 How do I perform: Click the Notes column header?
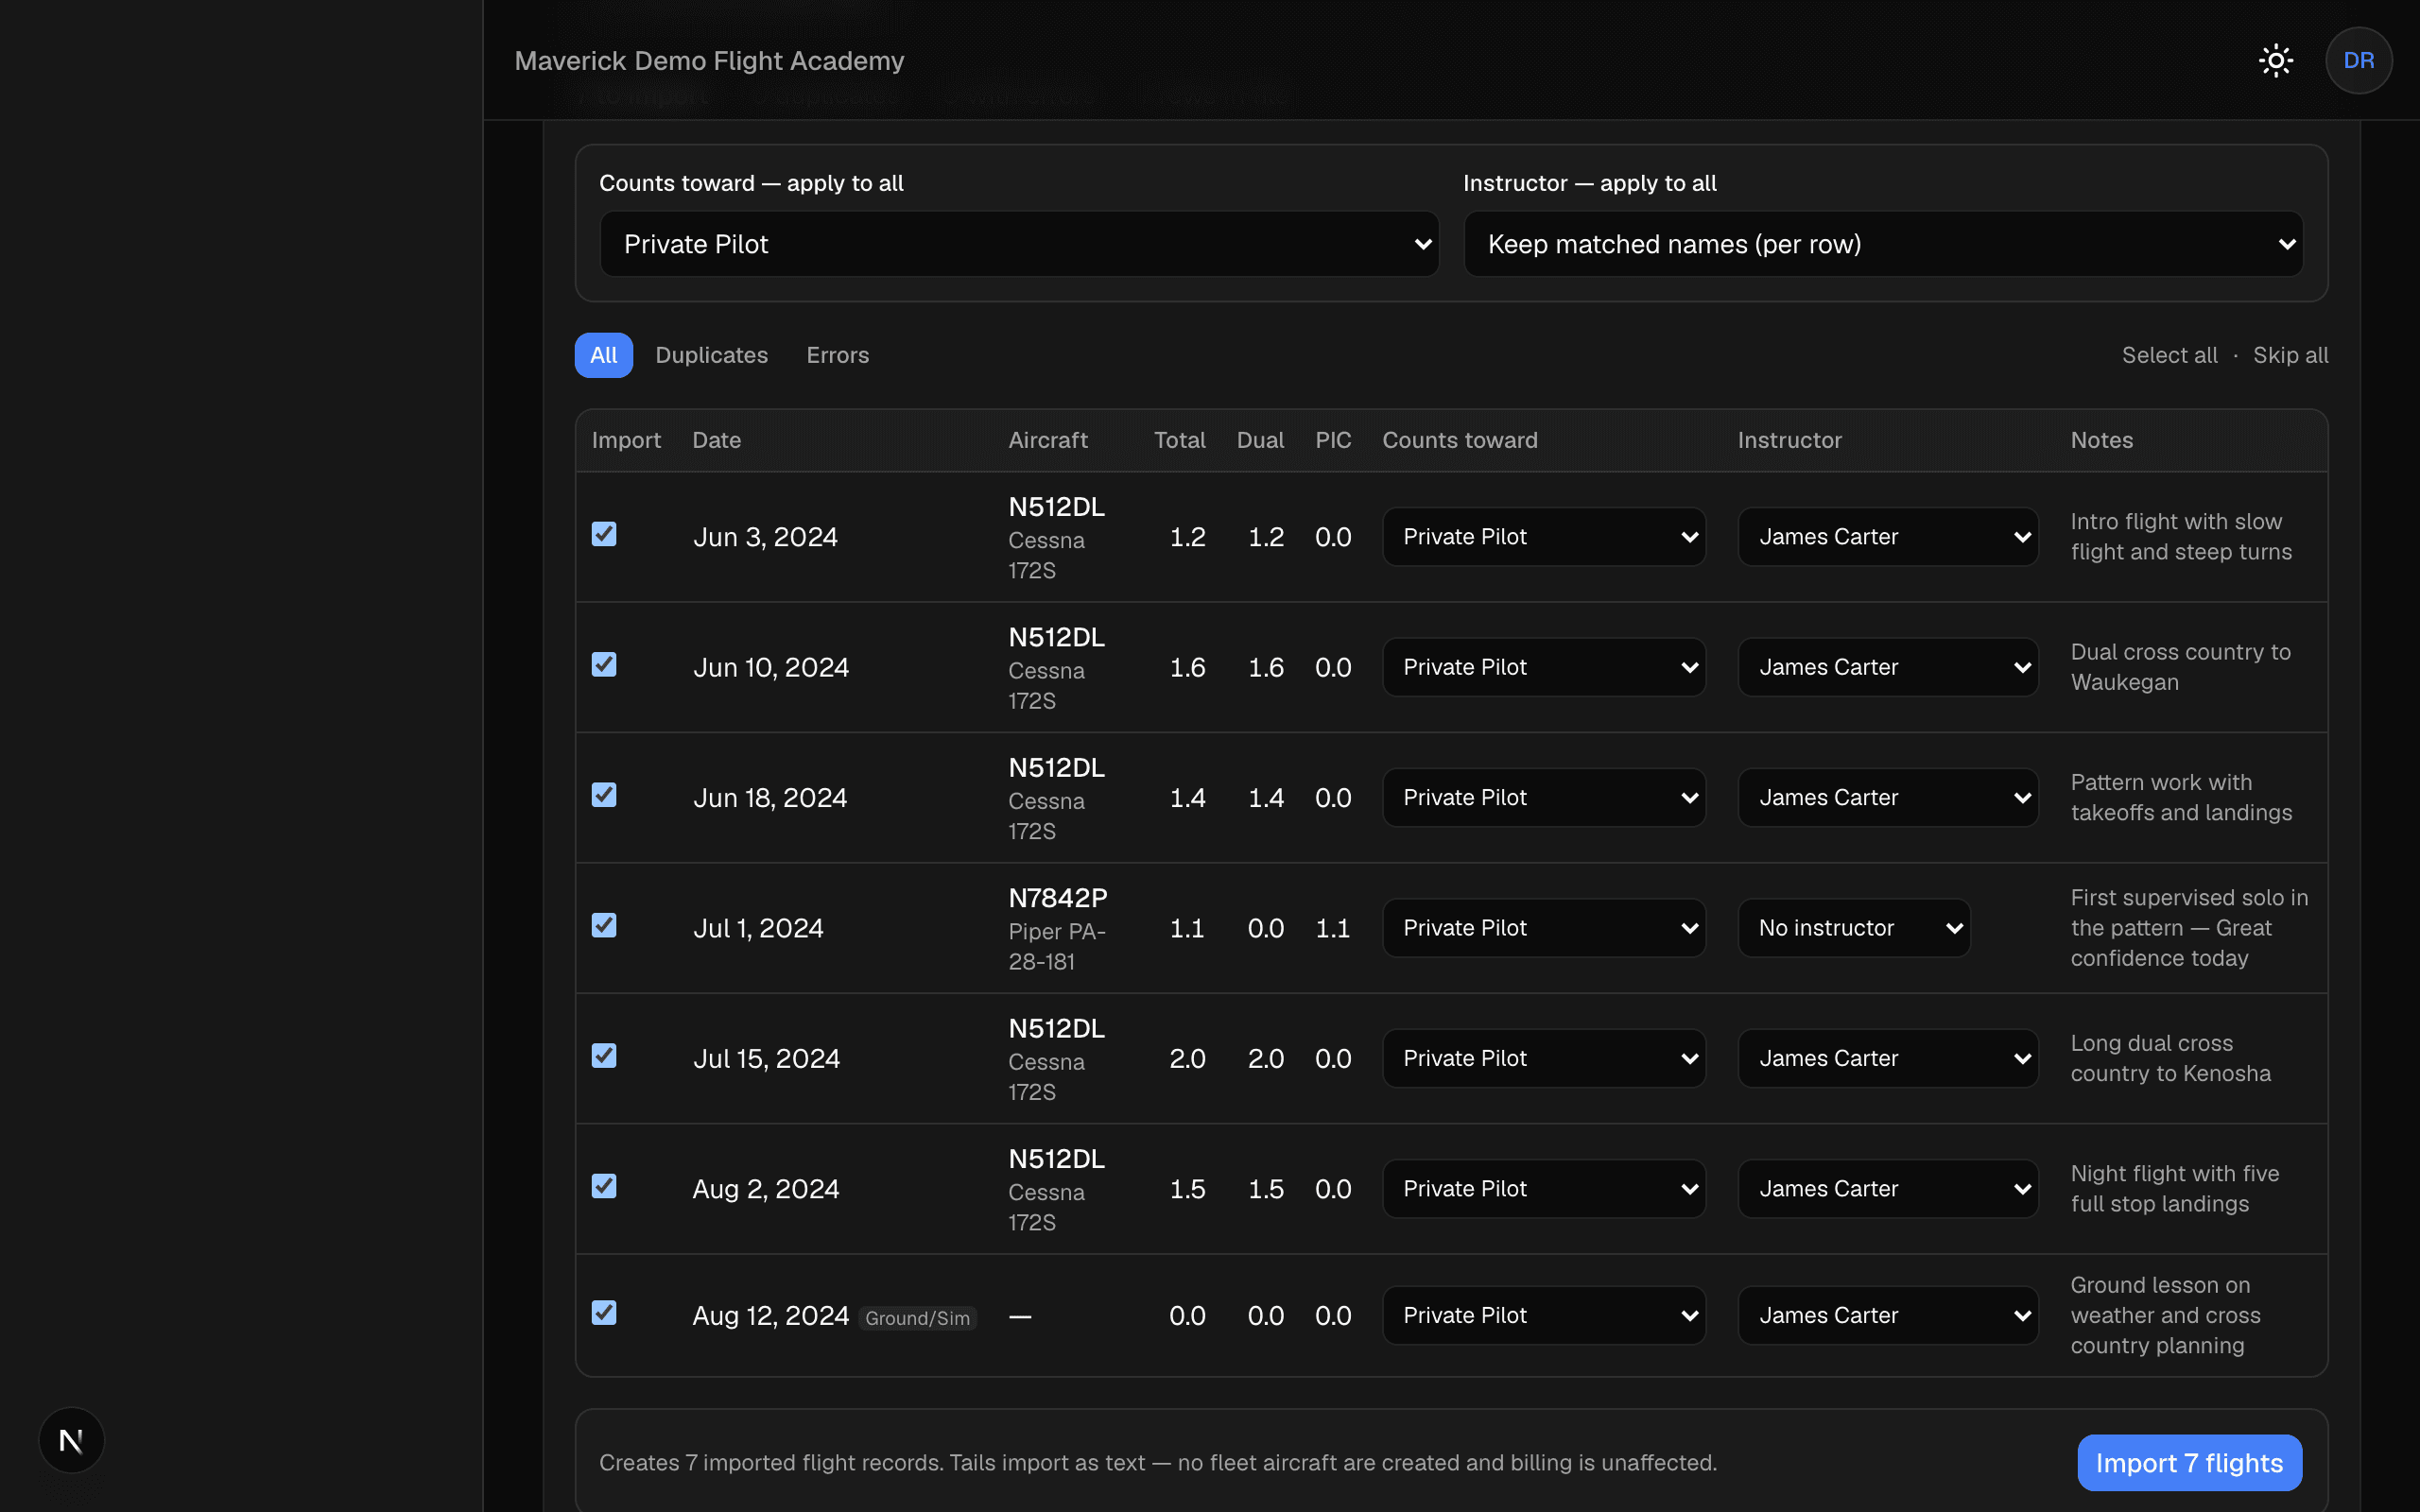pyautogui.click(x=2101, y=440)
